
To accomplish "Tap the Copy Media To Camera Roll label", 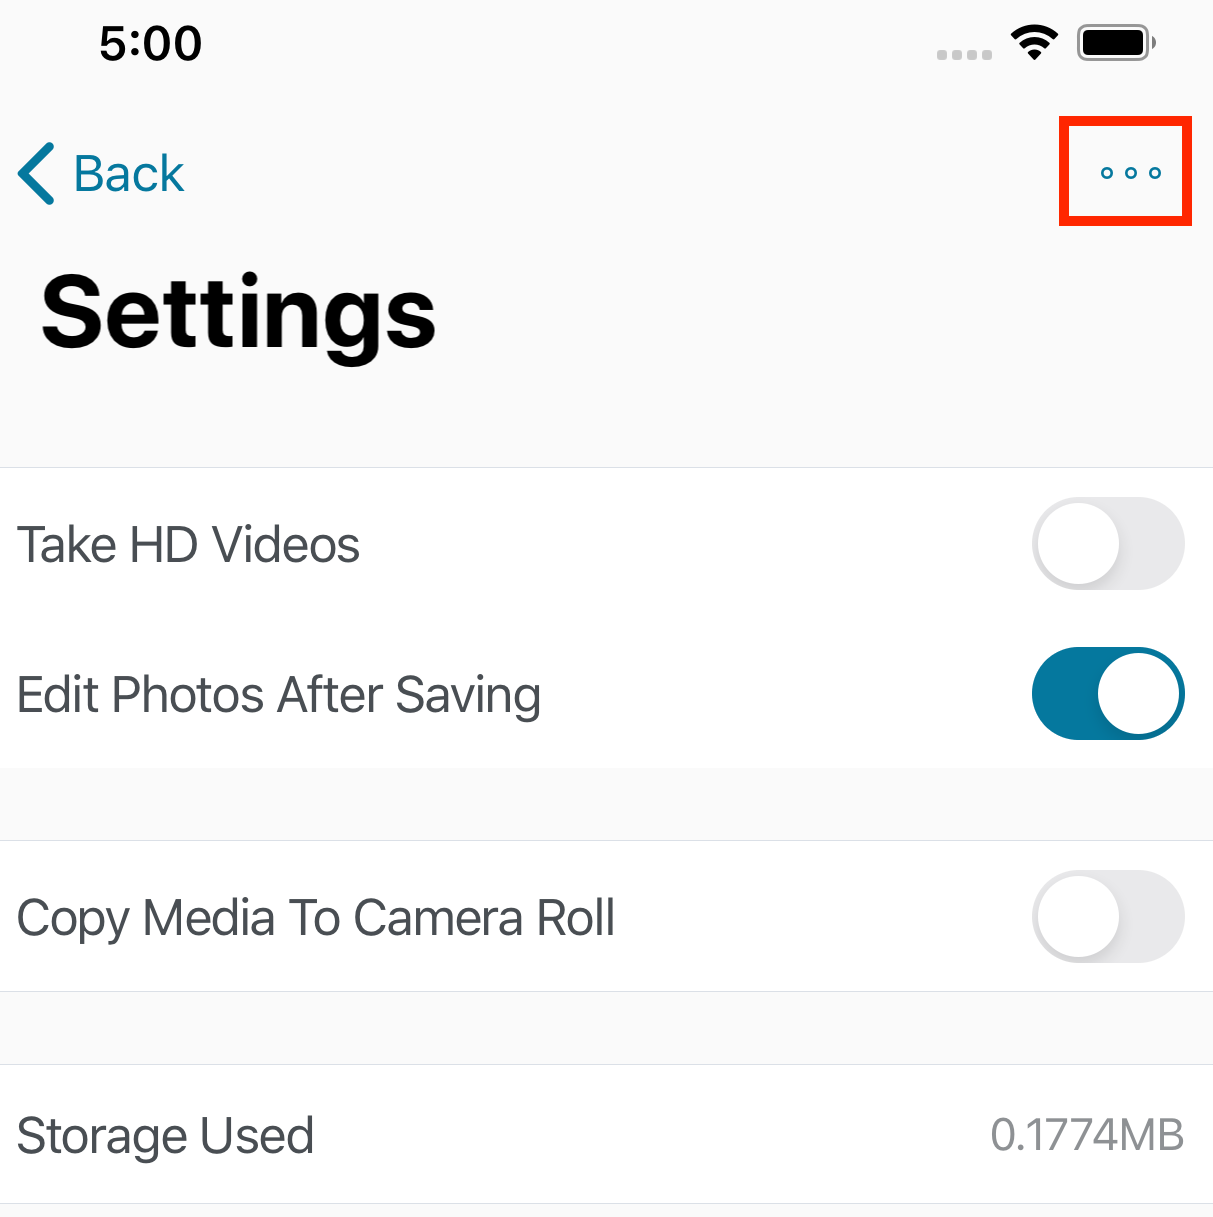I will [316, 918].
